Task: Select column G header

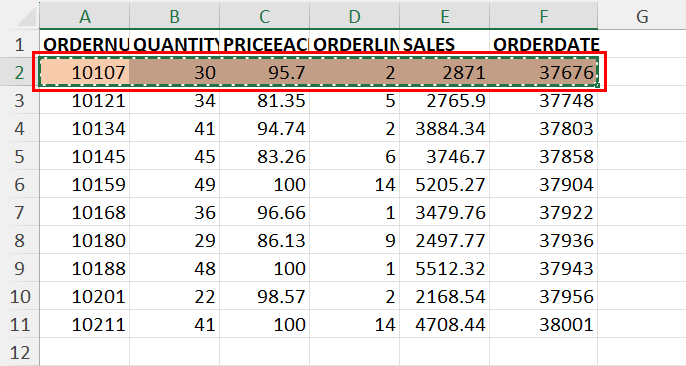Action: point(642,16)
